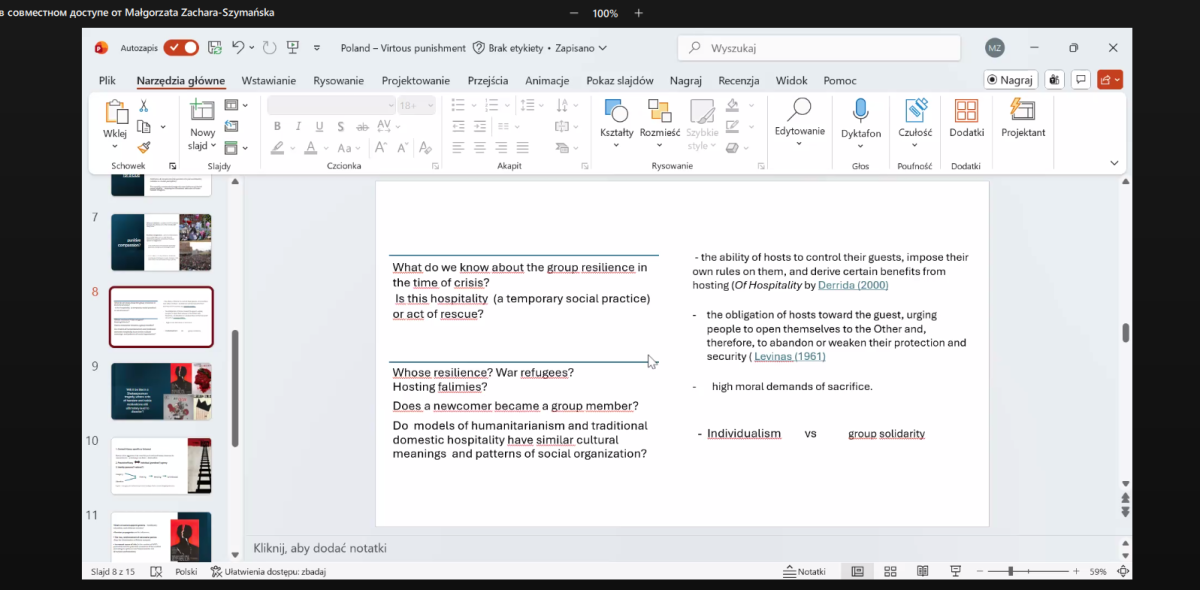Switch to slide sorter view in status bar
The image size is (1200, 590).
(890, 571)
